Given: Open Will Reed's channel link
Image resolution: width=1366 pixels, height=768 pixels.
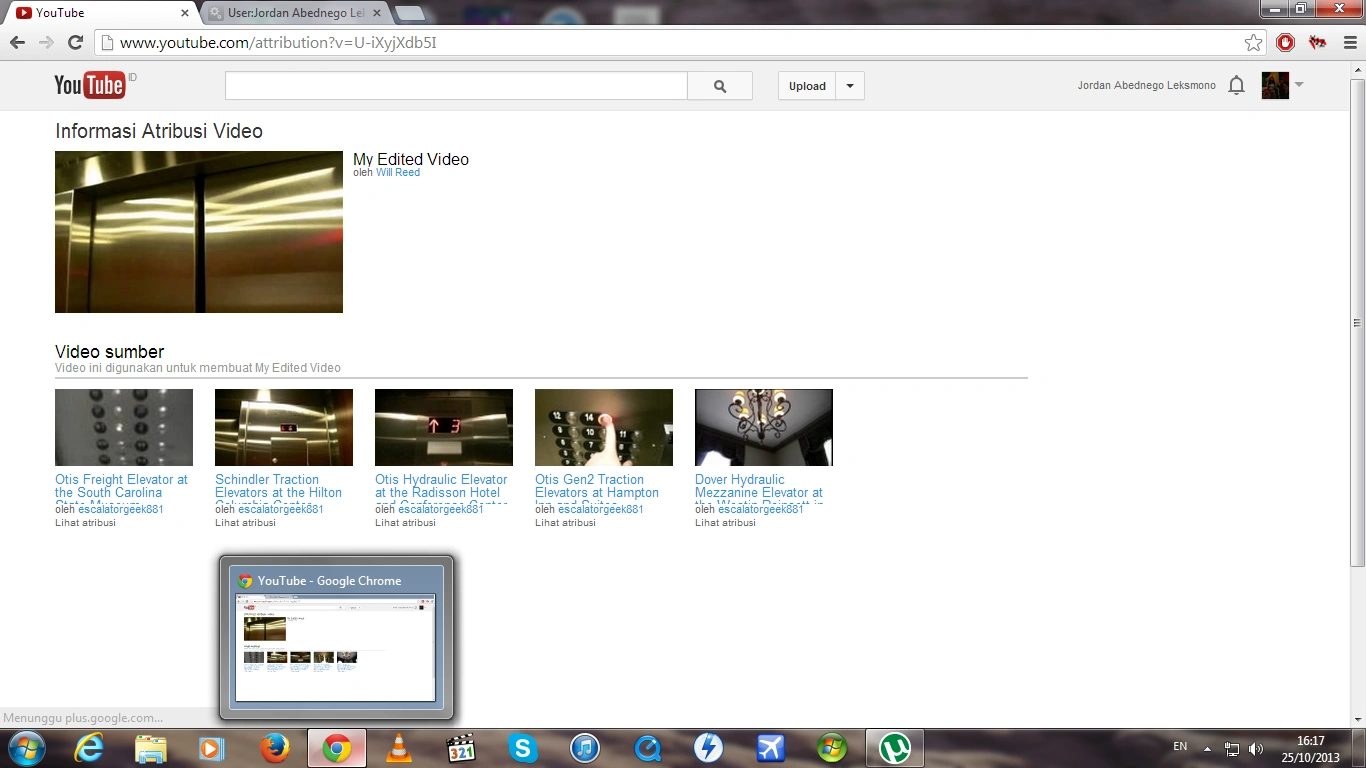Looking at the screenshot, I should 398,172.
